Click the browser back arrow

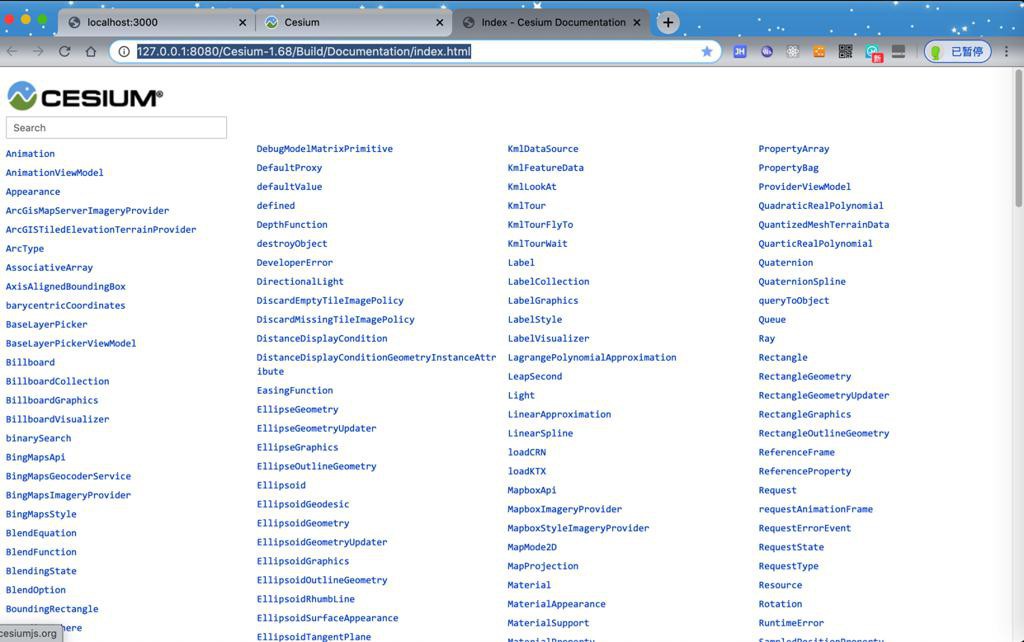(12, 52)
